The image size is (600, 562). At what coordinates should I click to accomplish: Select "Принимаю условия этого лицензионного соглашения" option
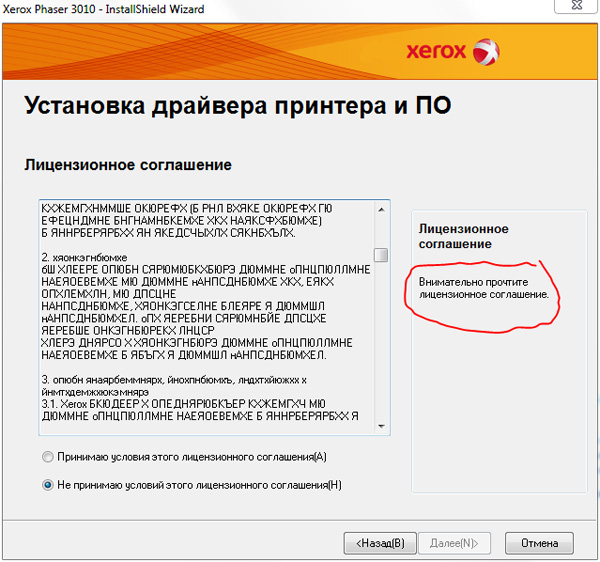pos(48,457)
